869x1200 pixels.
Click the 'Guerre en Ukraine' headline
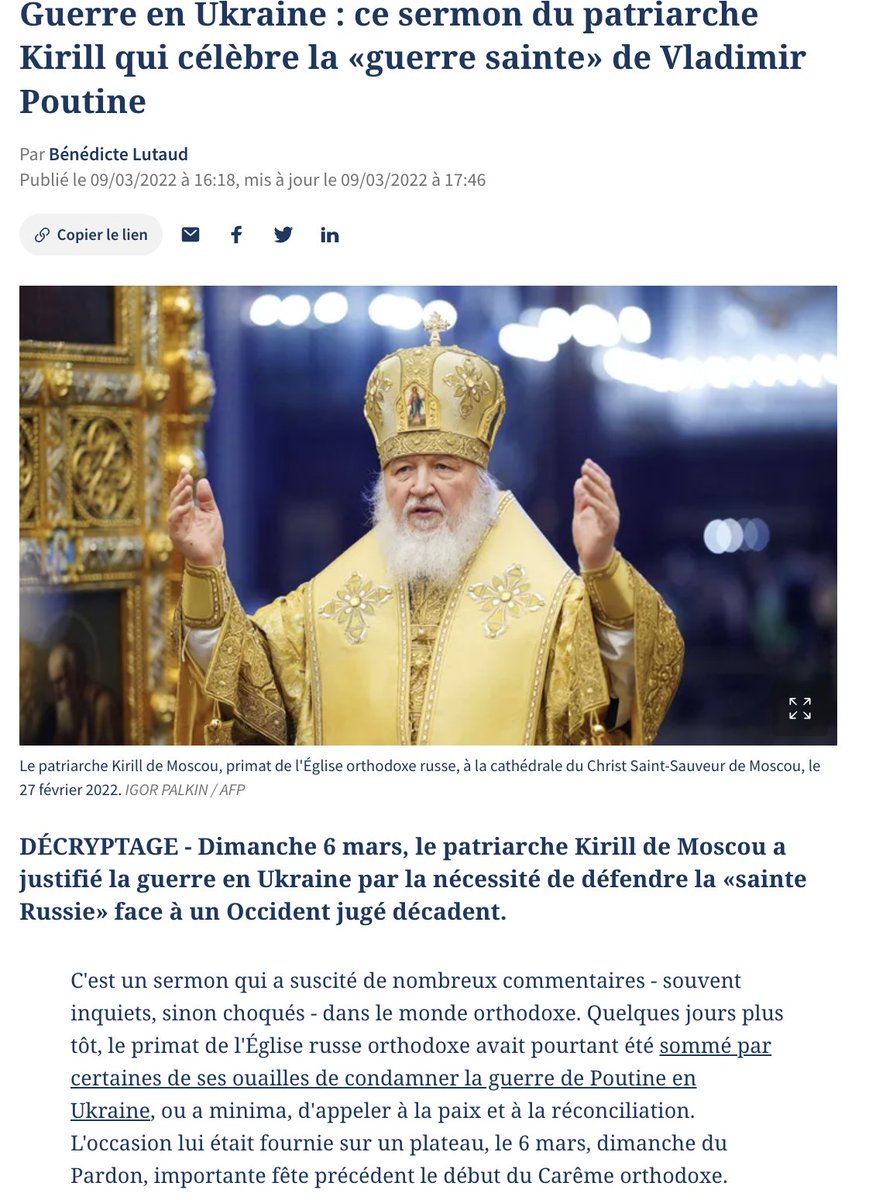point(413,58)
